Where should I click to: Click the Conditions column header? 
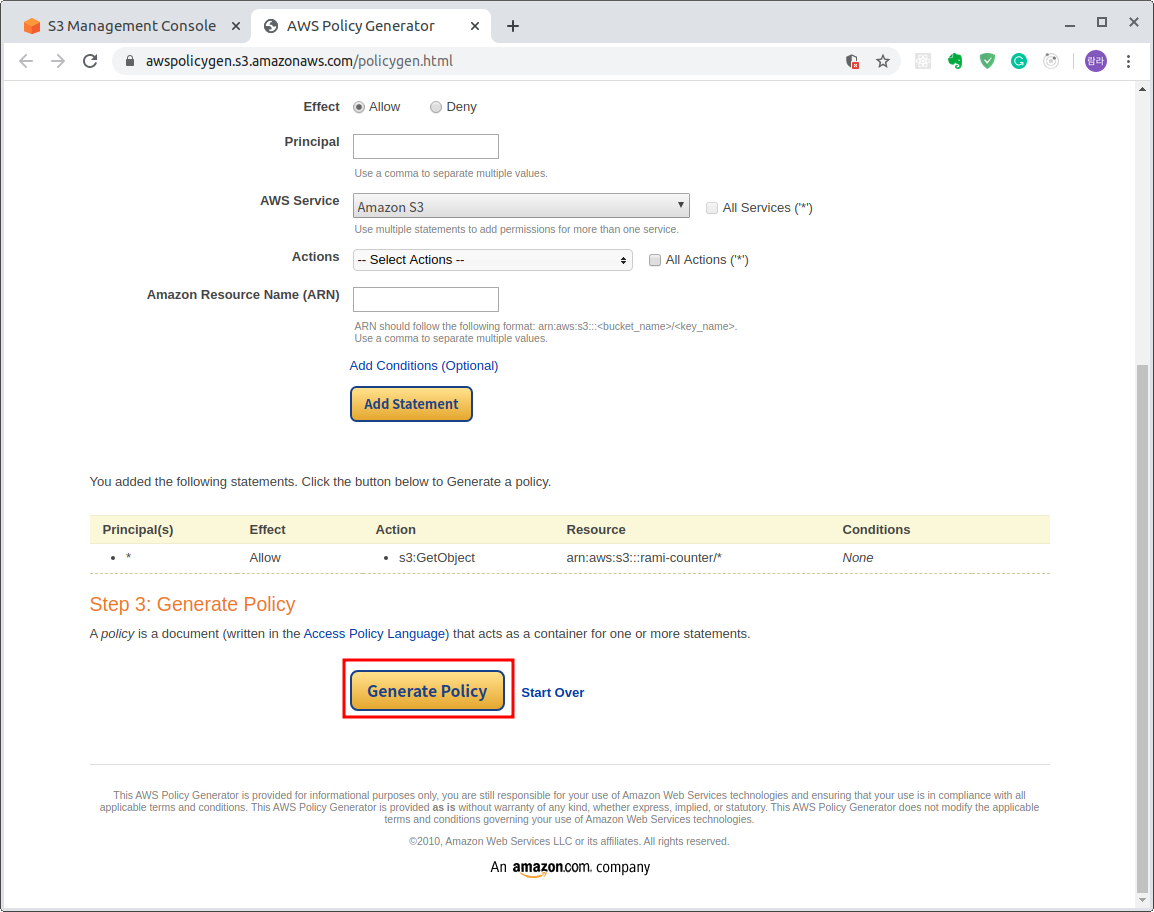tap(876, 530)
